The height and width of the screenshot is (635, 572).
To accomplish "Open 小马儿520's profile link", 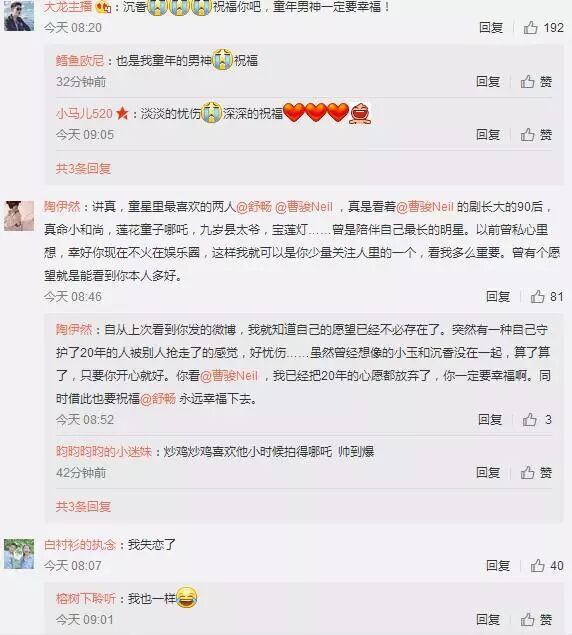I will coord(84,114).
